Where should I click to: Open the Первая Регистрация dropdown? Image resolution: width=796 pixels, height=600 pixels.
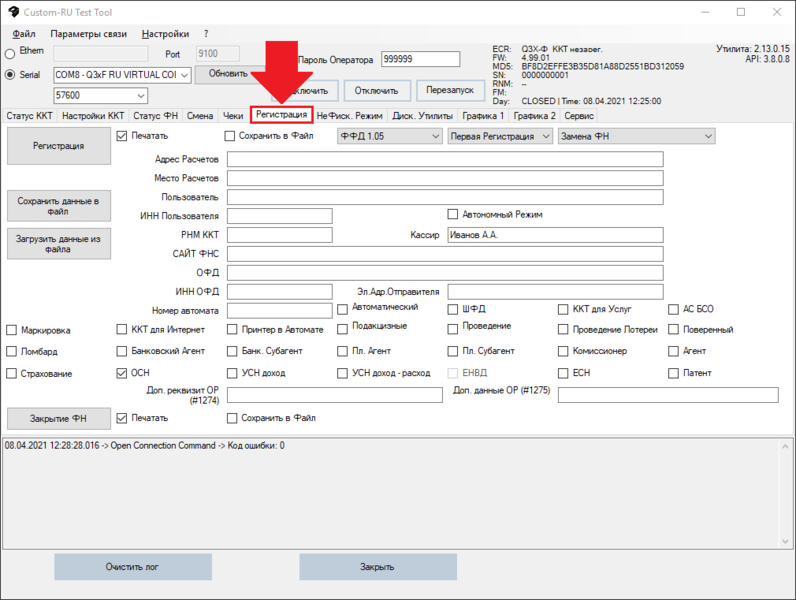pyautogui.click(x=499, y=136)
